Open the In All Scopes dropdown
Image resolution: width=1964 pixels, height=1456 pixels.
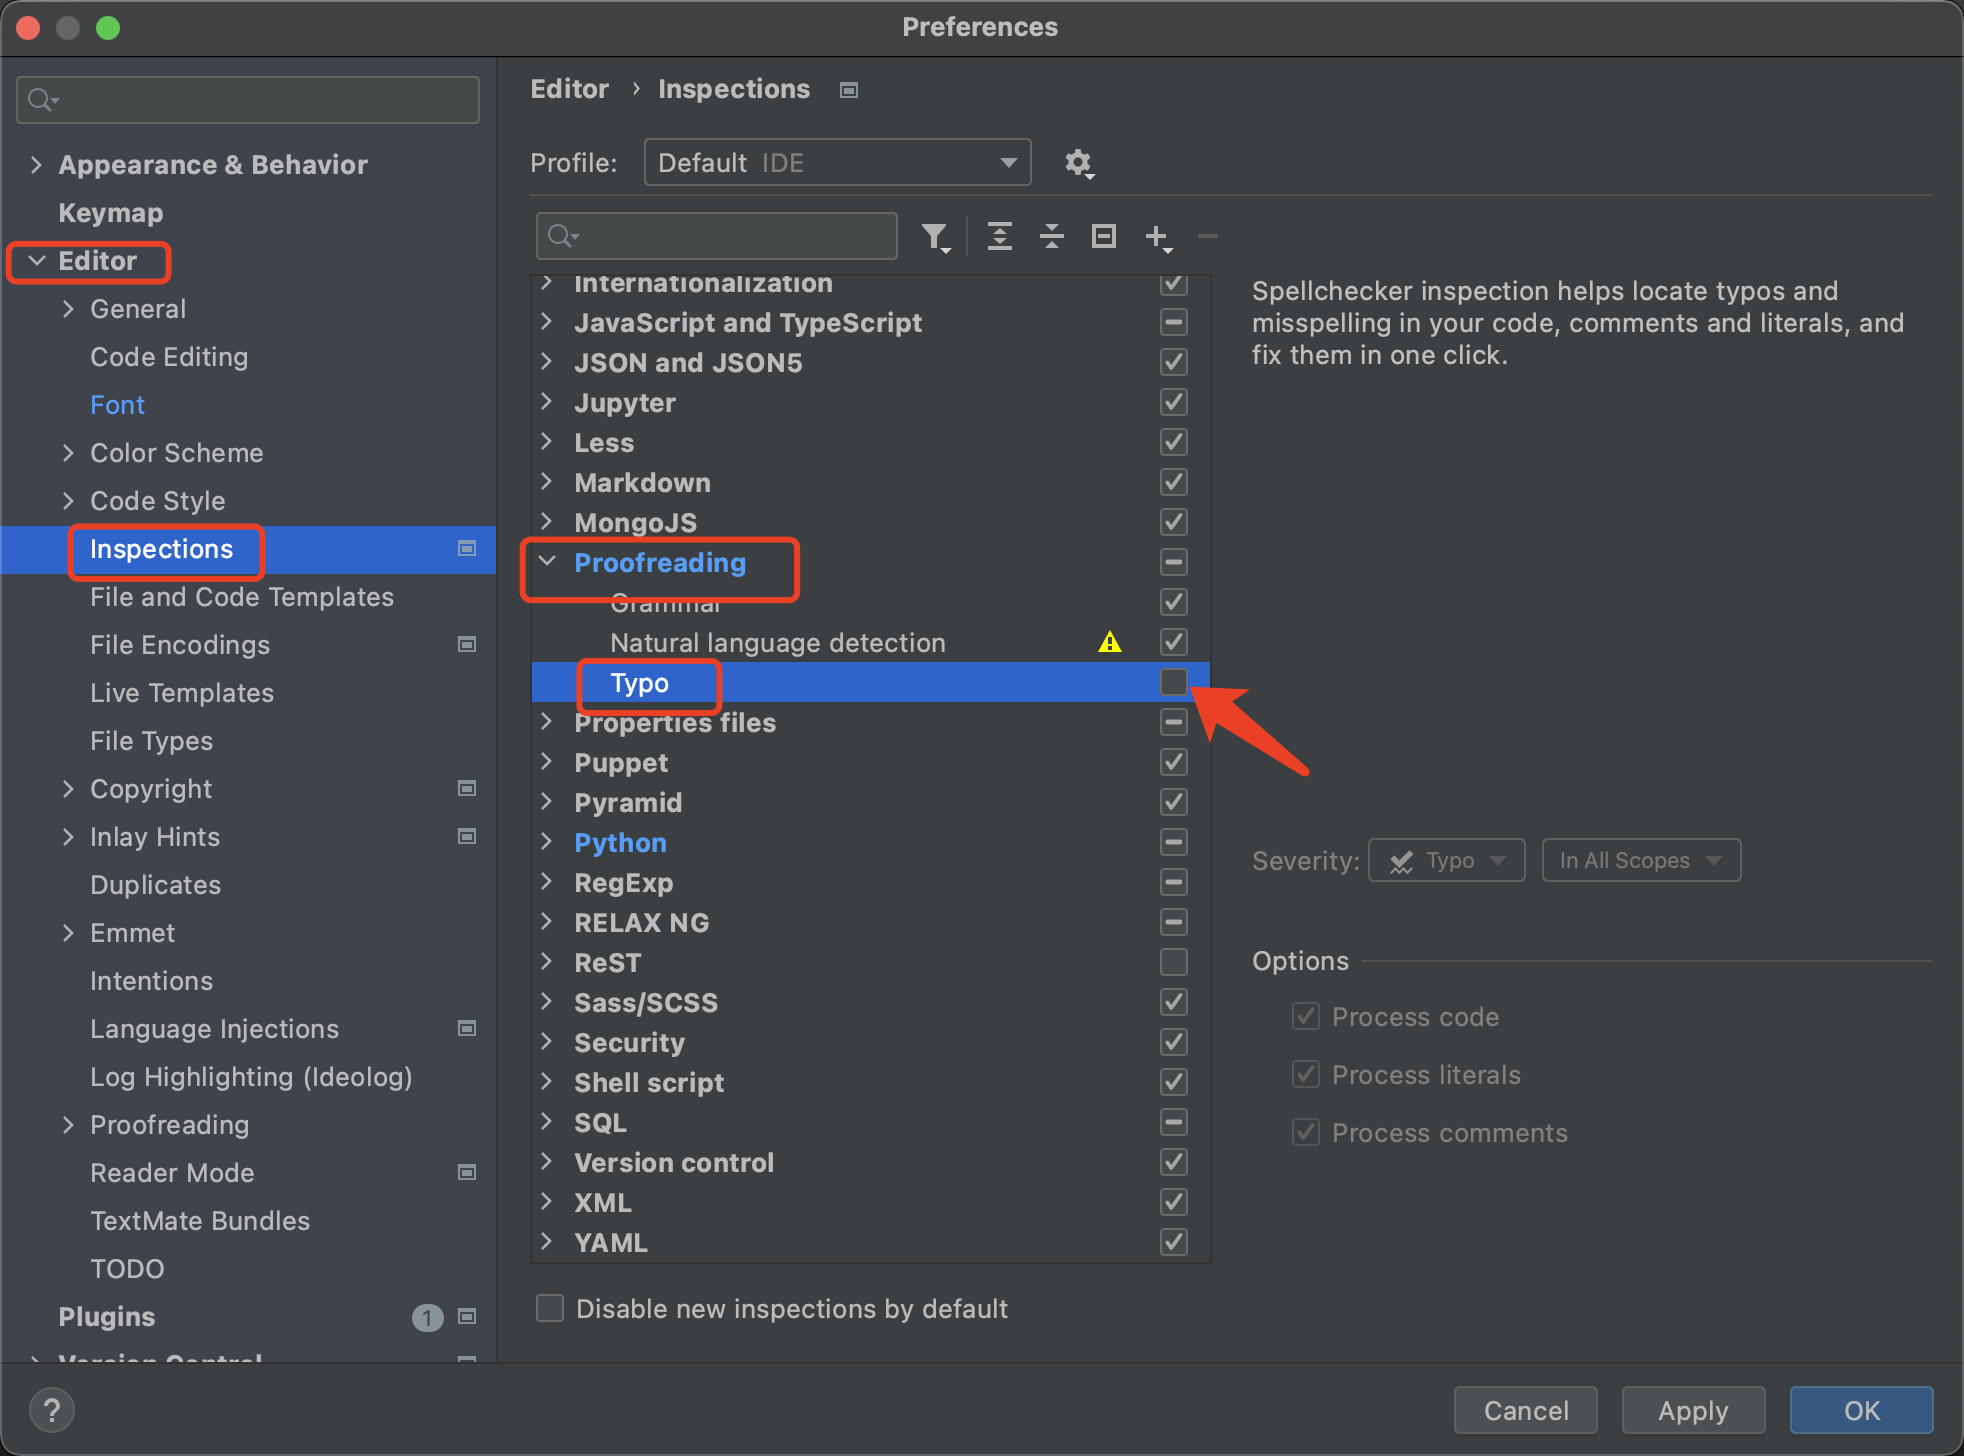[x=1640, y=860]
